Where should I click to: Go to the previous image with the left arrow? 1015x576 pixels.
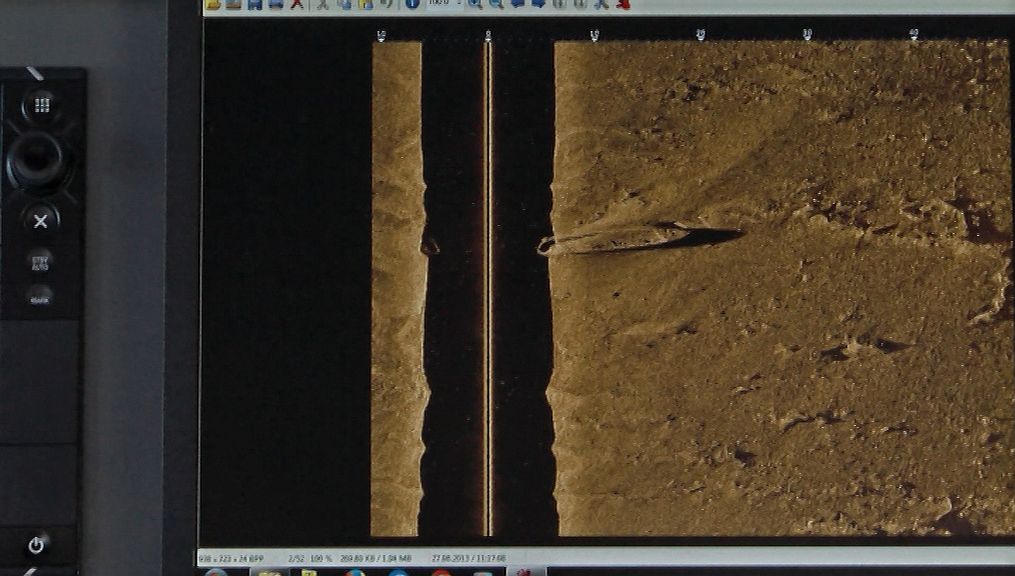point(518,4)
